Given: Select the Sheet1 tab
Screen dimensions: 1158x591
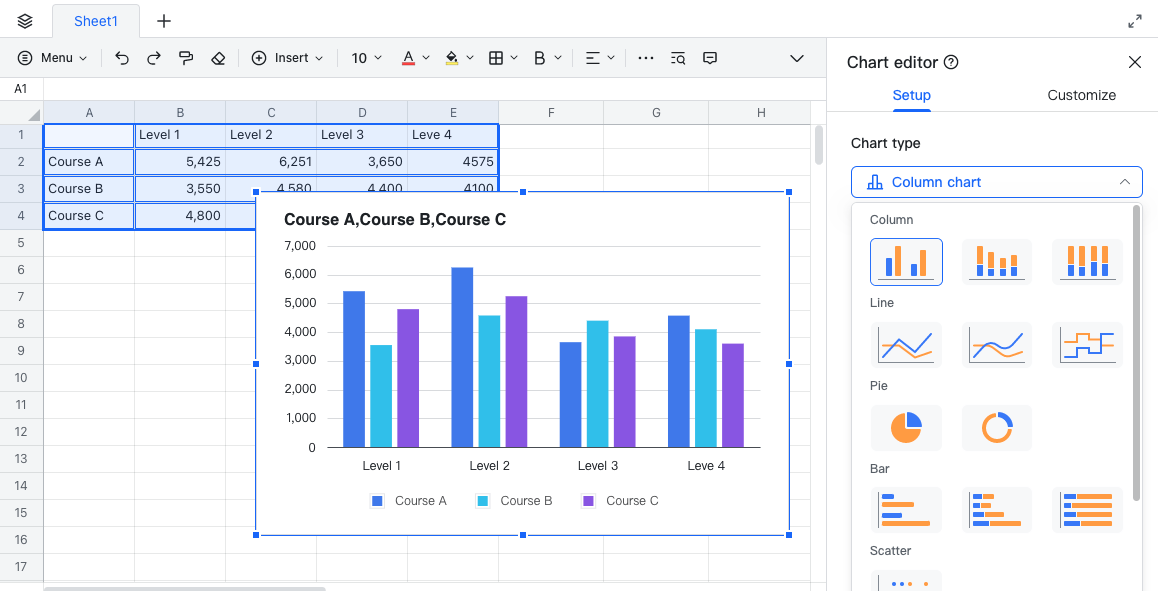Looking at the screenshot, I should pyautogui.click(x=96, y=21).
